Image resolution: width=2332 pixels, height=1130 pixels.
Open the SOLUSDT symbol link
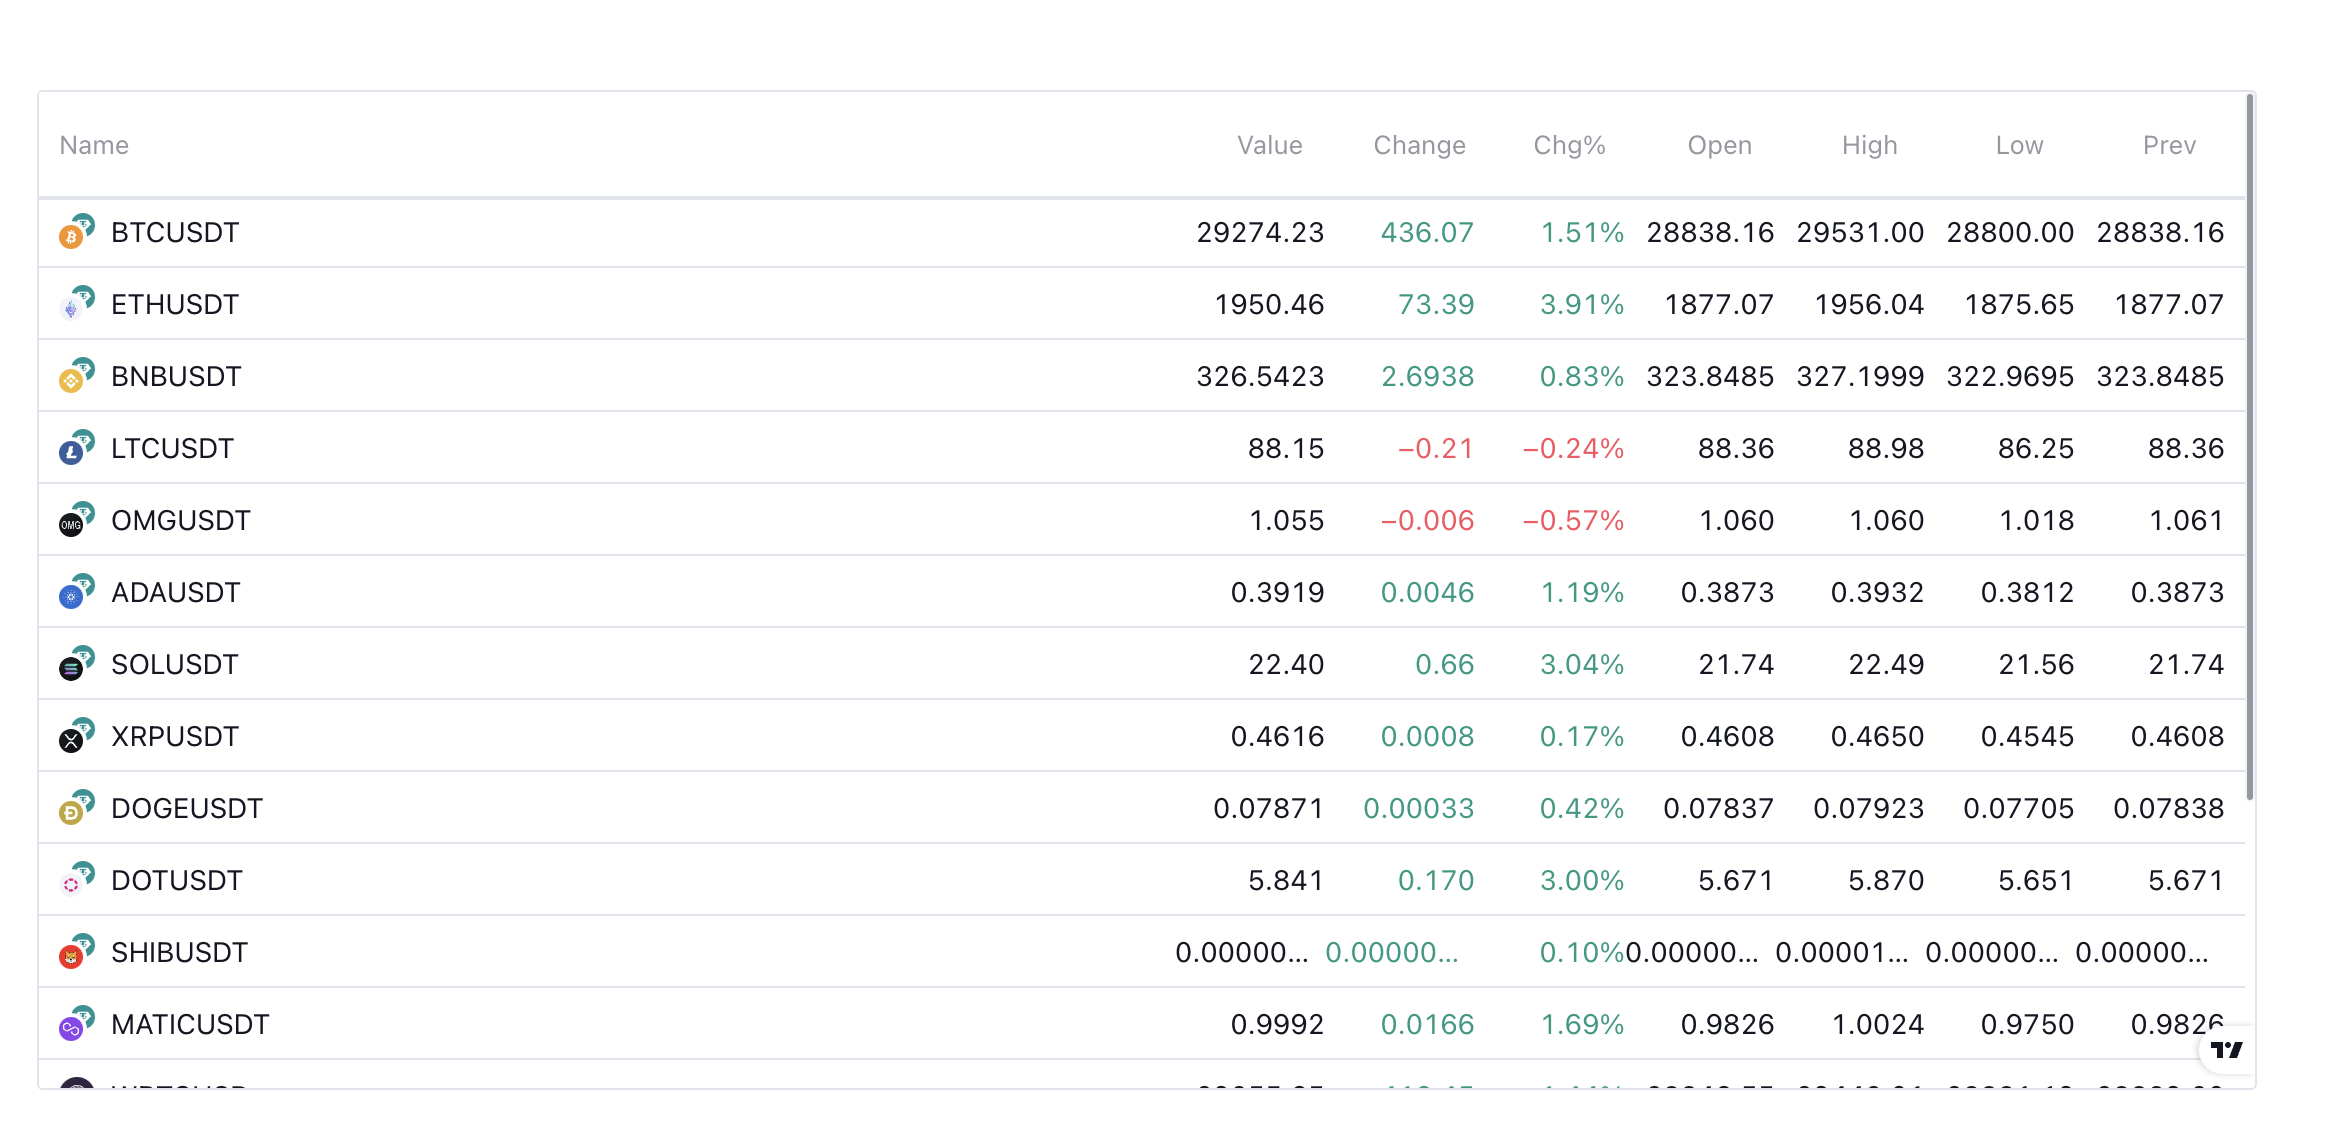tap(175, 664)
